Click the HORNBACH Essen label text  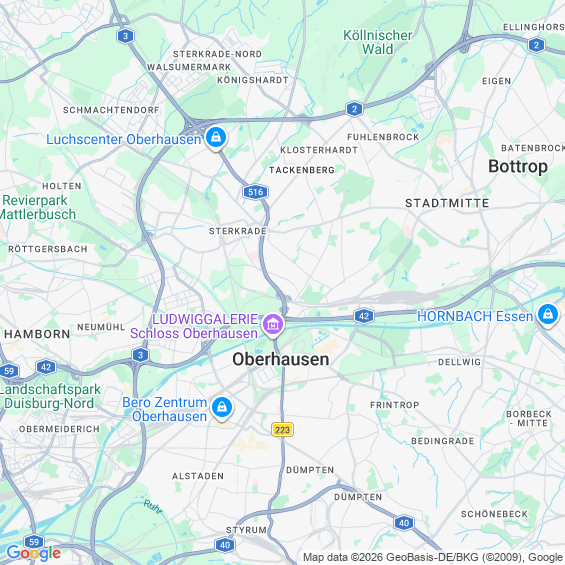pyautogui.click(x=475, y=316)
